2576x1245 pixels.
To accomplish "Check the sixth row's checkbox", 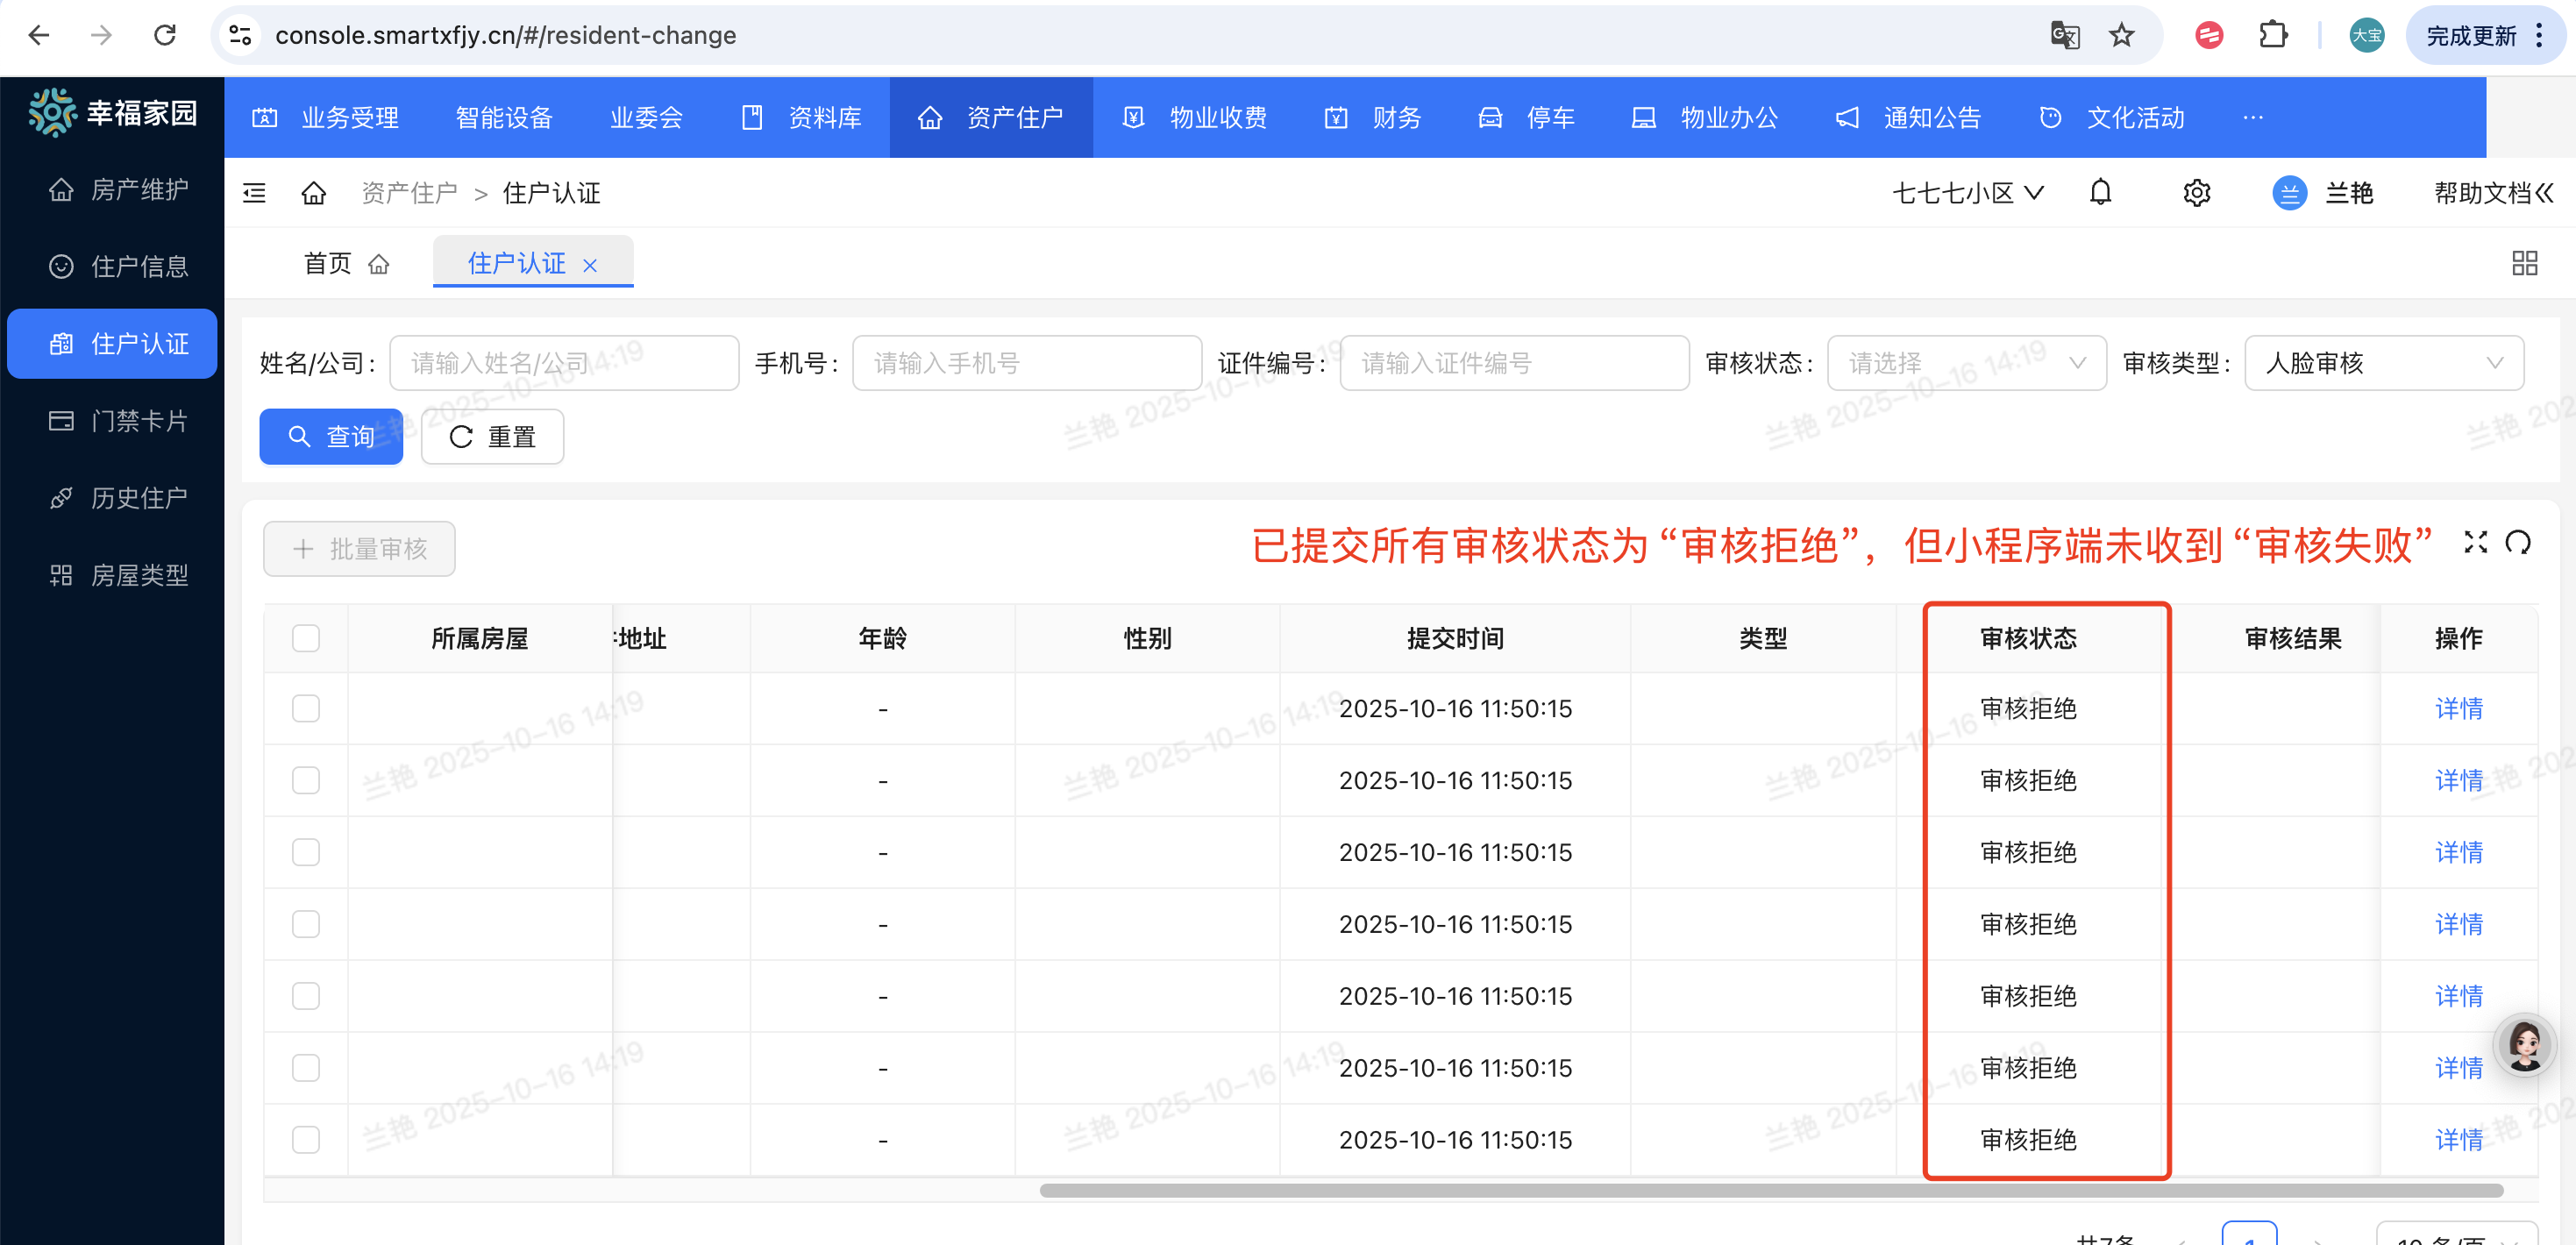I will 305,1068.
